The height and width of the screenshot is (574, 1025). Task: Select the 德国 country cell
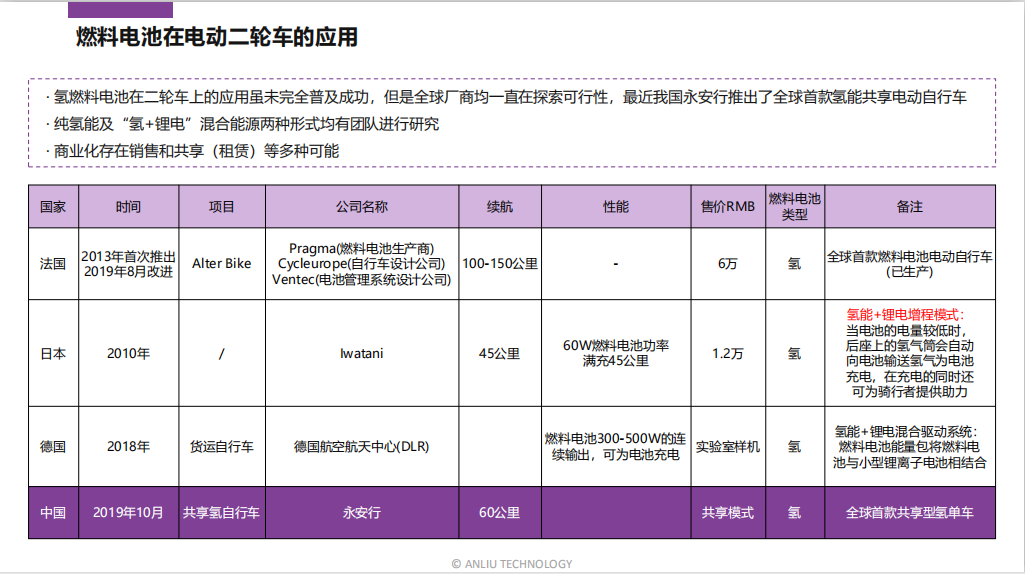[53, 447]
